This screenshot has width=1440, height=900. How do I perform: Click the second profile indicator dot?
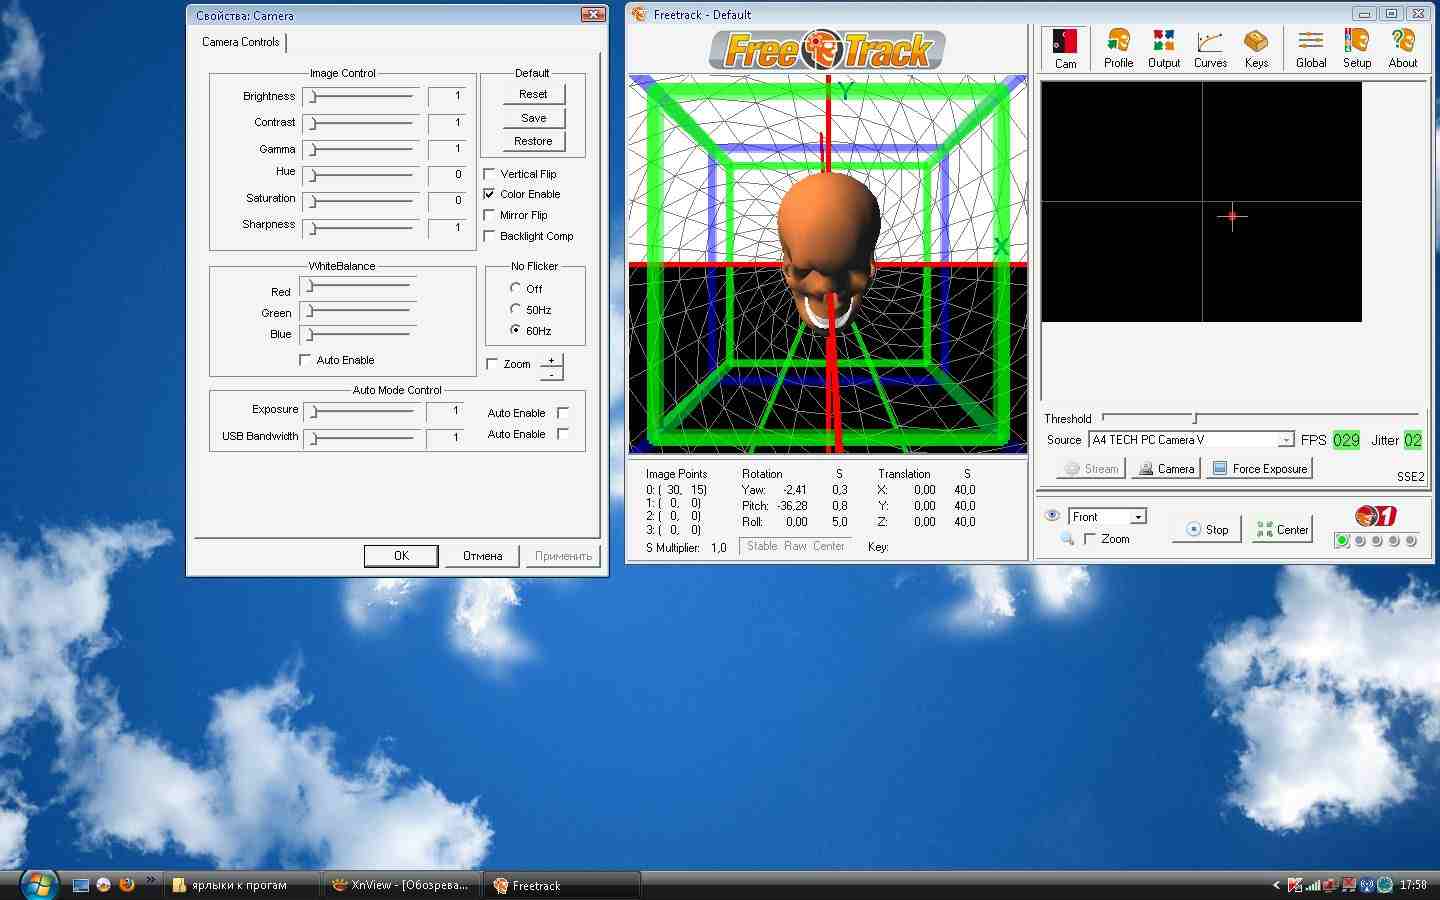[x=1360, y=541]
